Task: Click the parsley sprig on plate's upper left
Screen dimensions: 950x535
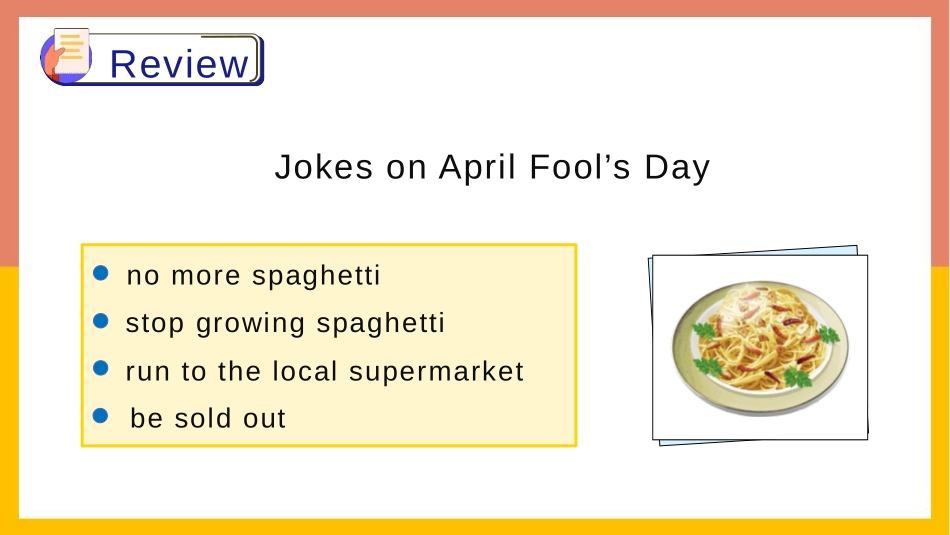Action: 705,331
